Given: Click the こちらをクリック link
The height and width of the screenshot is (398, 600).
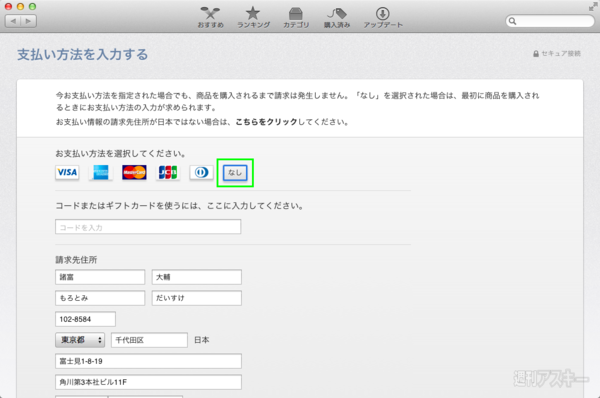Looking at the screenshot, I should pos(266,122).
